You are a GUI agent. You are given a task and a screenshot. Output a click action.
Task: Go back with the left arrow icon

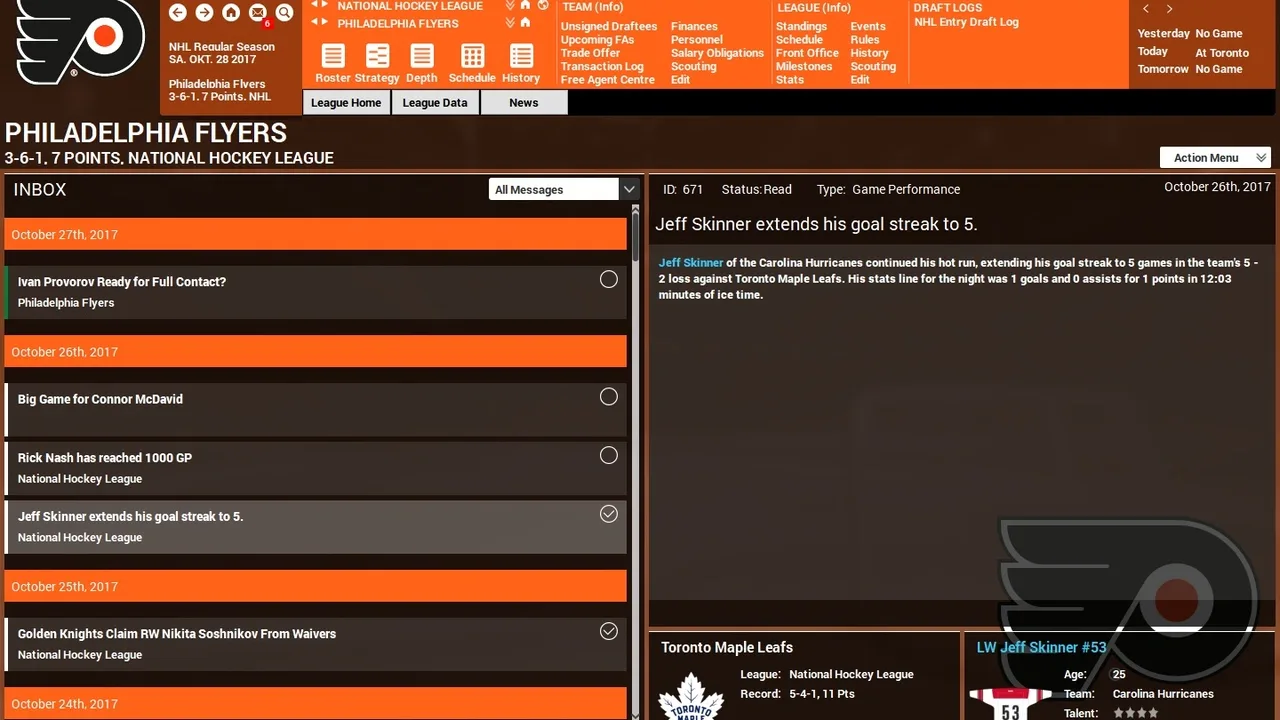click(x=178, y=13)
